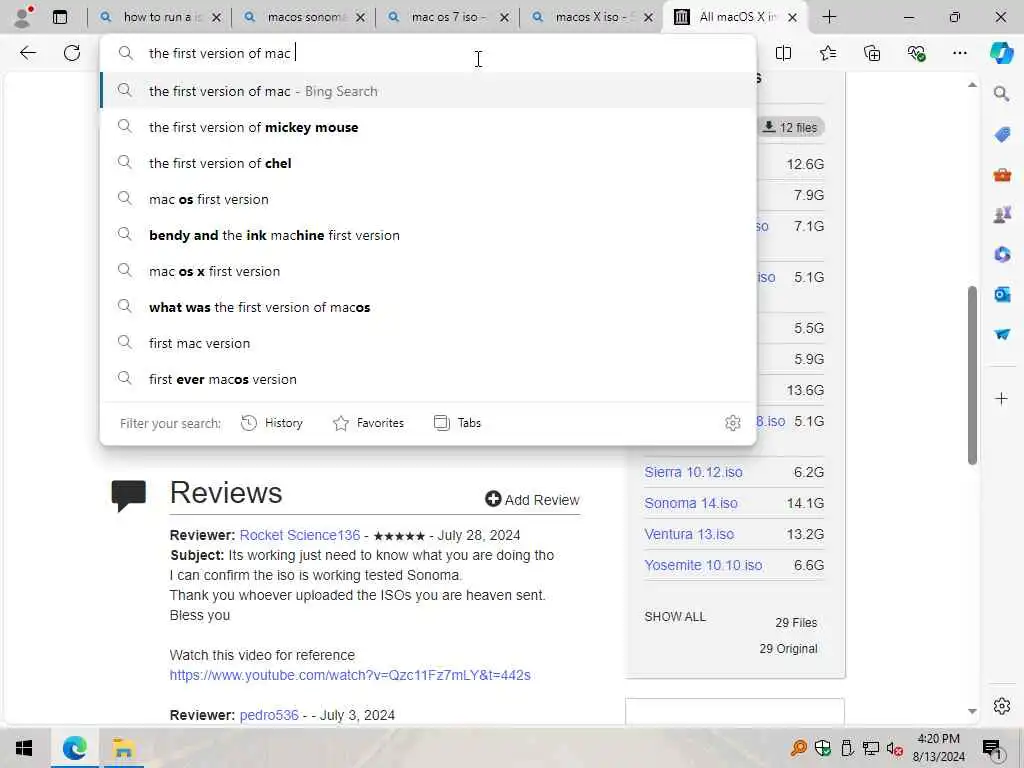Switch to the 'macos X iso' tab

[591, 17]
